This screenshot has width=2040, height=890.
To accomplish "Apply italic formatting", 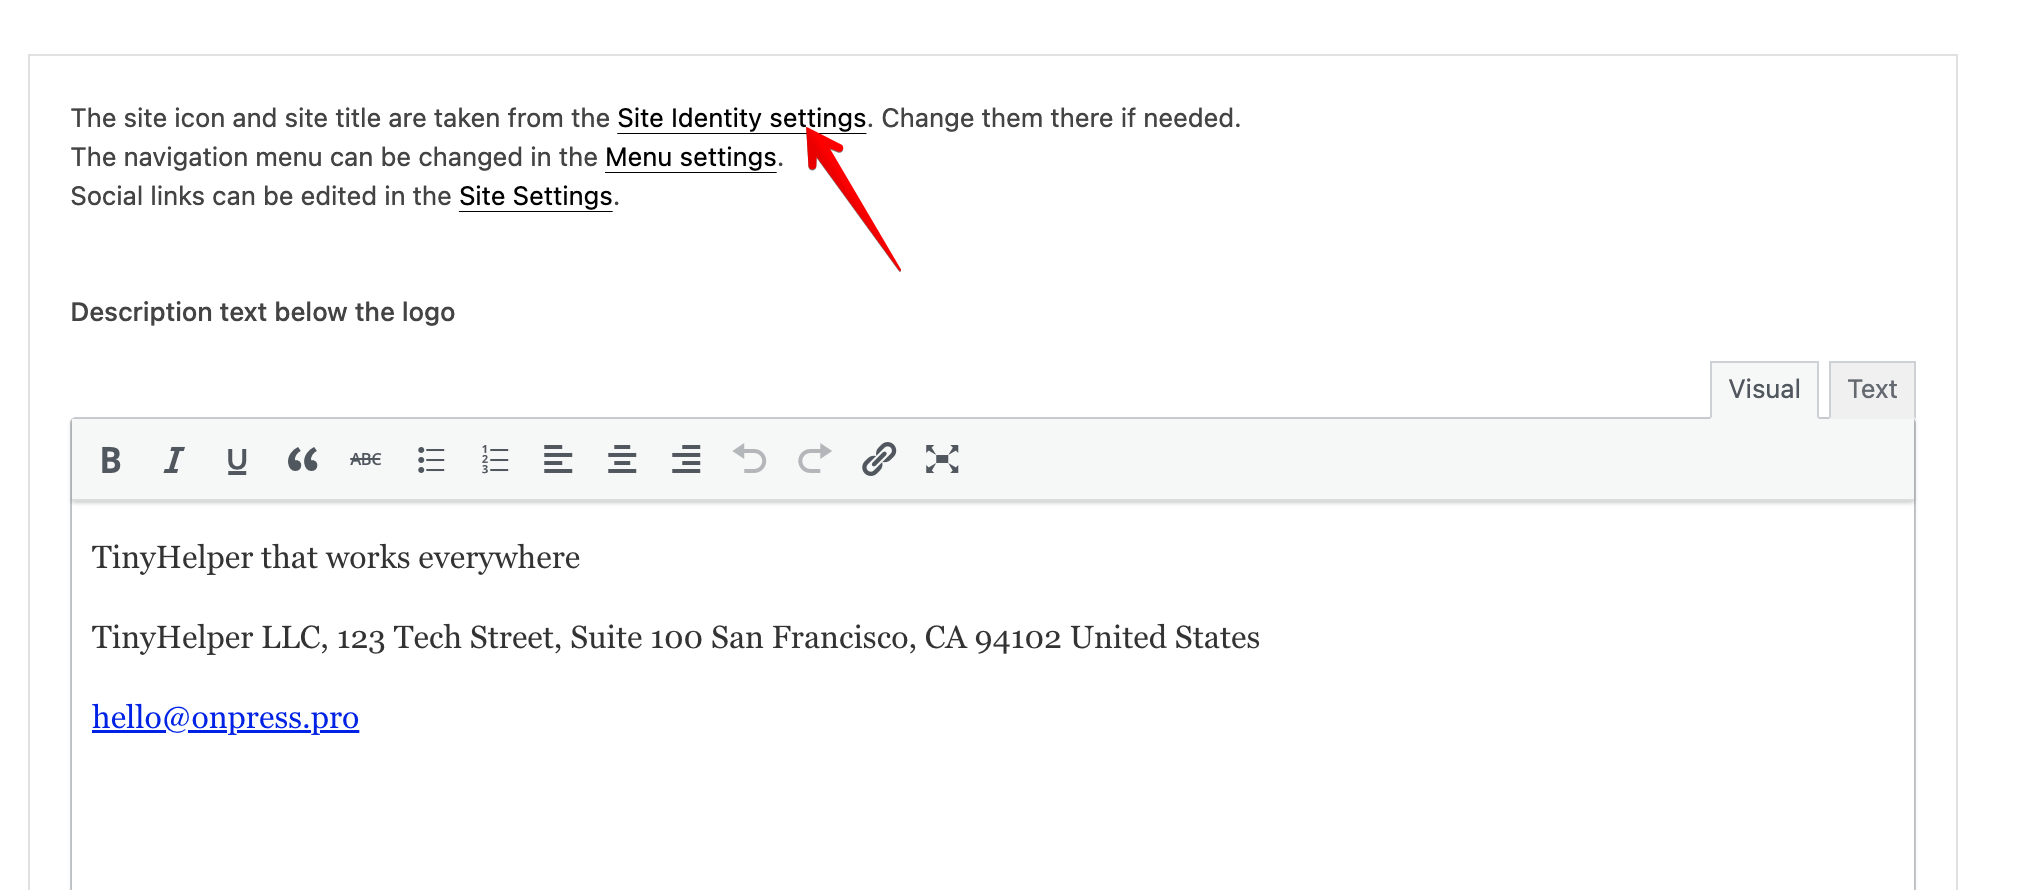I will click(174, 460).
